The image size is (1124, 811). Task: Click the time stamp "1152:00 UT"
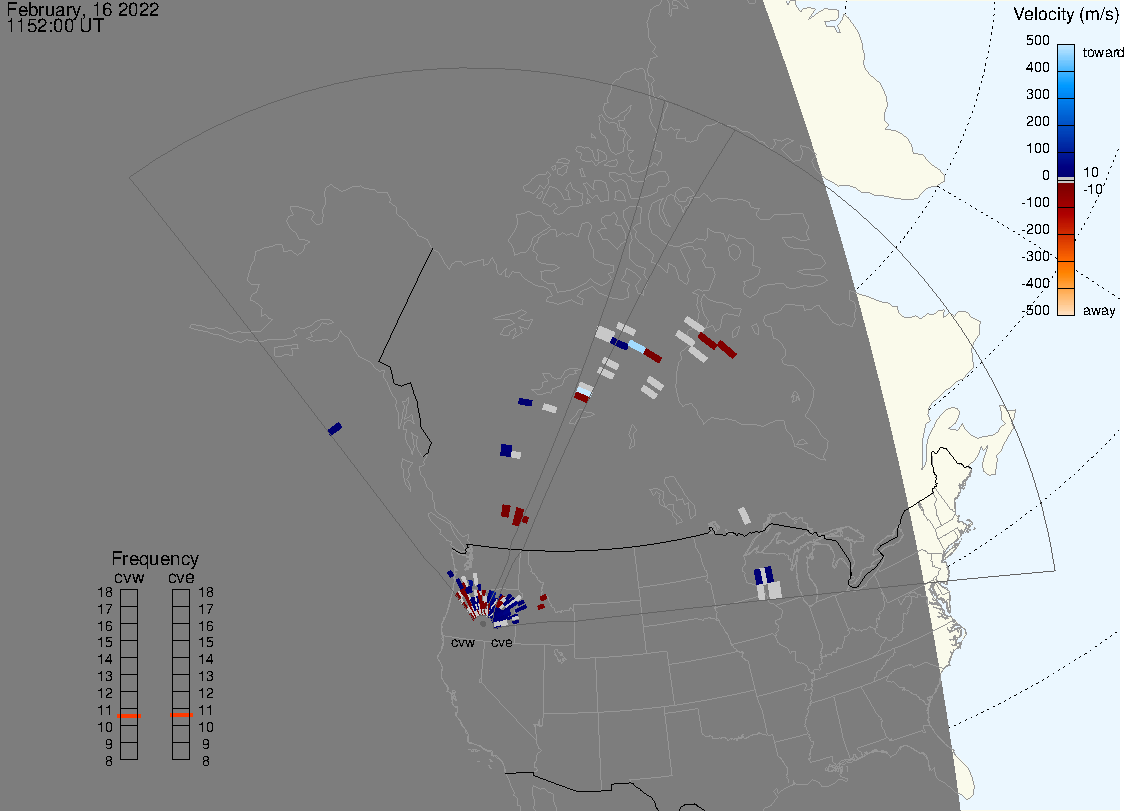(x=55, y=26)
